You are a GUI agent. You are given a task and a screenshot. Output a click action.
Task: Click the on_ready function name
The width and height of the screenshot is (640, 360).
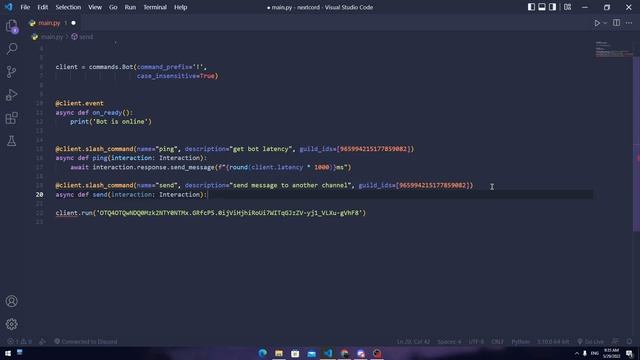point(107,113)
